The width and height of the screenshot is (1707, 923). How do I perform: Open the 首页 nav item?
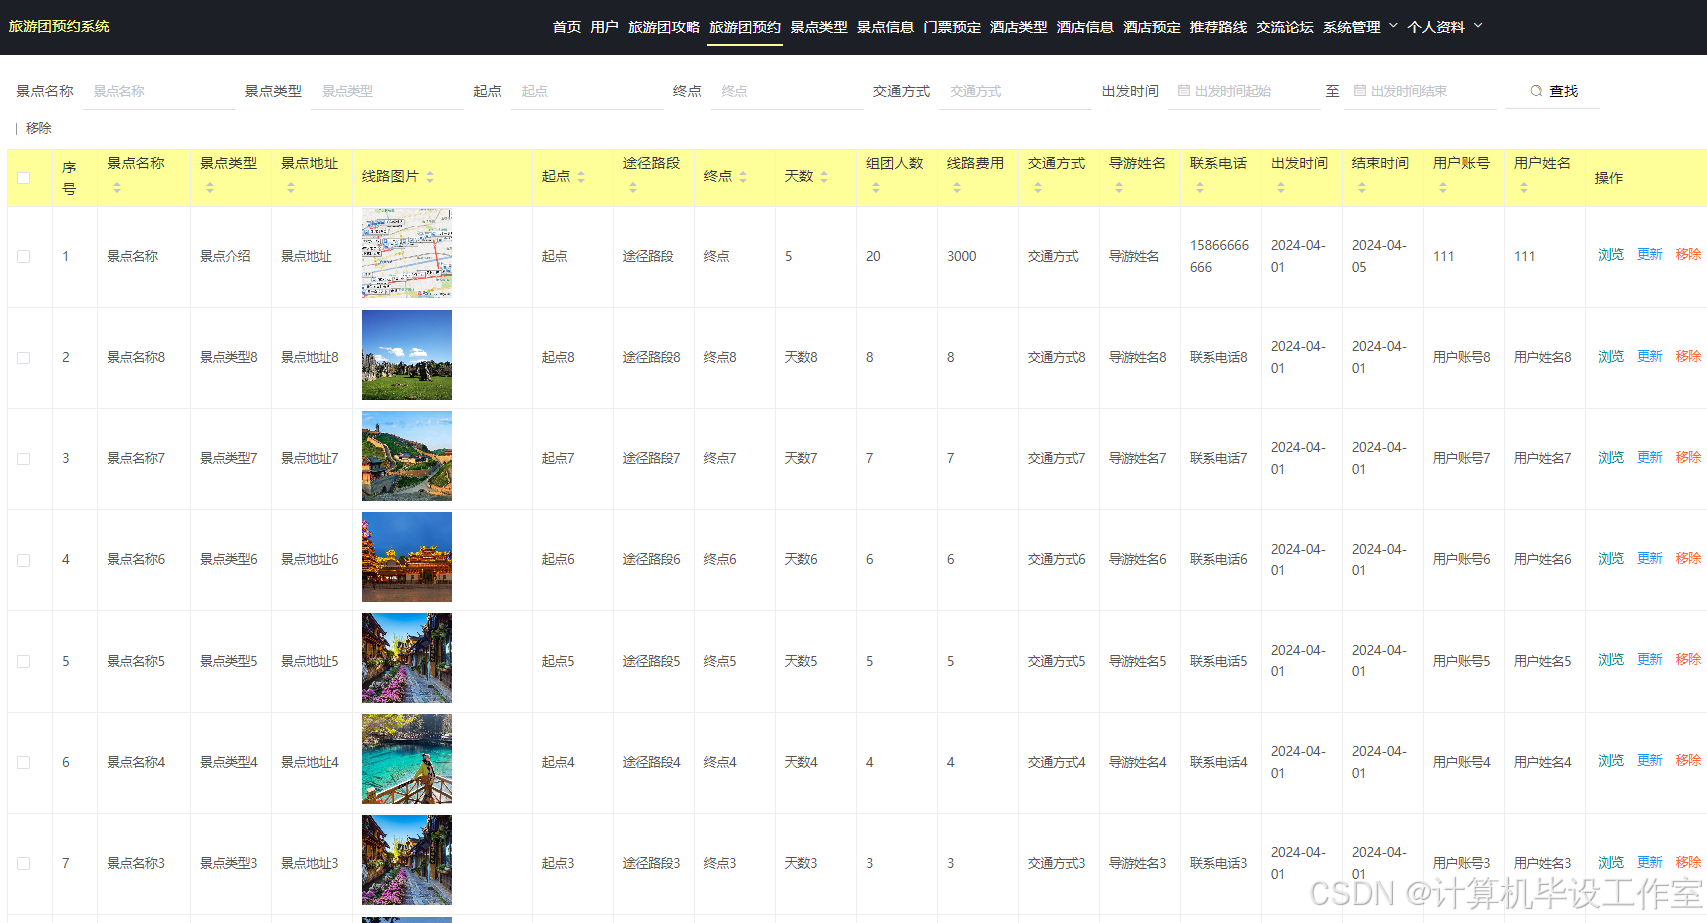tap(567, 27)
